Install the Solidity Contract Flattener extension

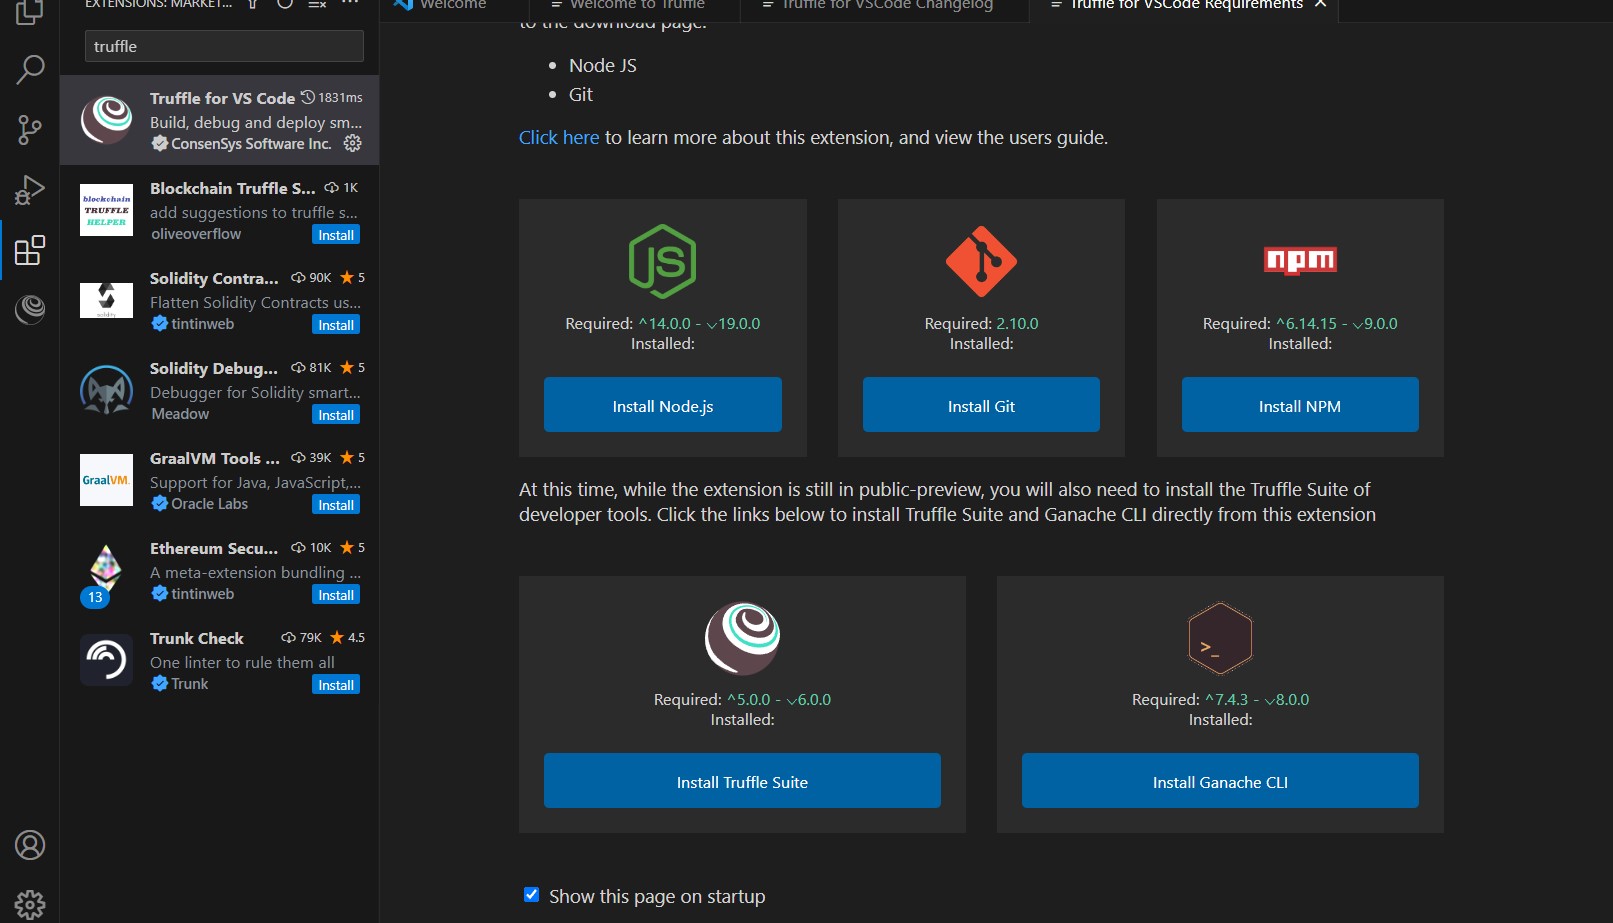pos(336,325)
